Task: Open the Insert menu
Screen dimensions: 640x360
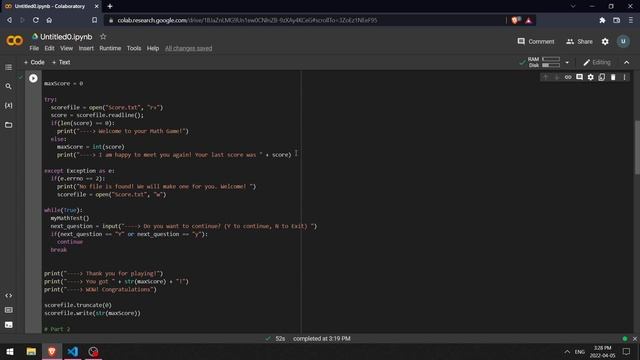Action: 86,48
